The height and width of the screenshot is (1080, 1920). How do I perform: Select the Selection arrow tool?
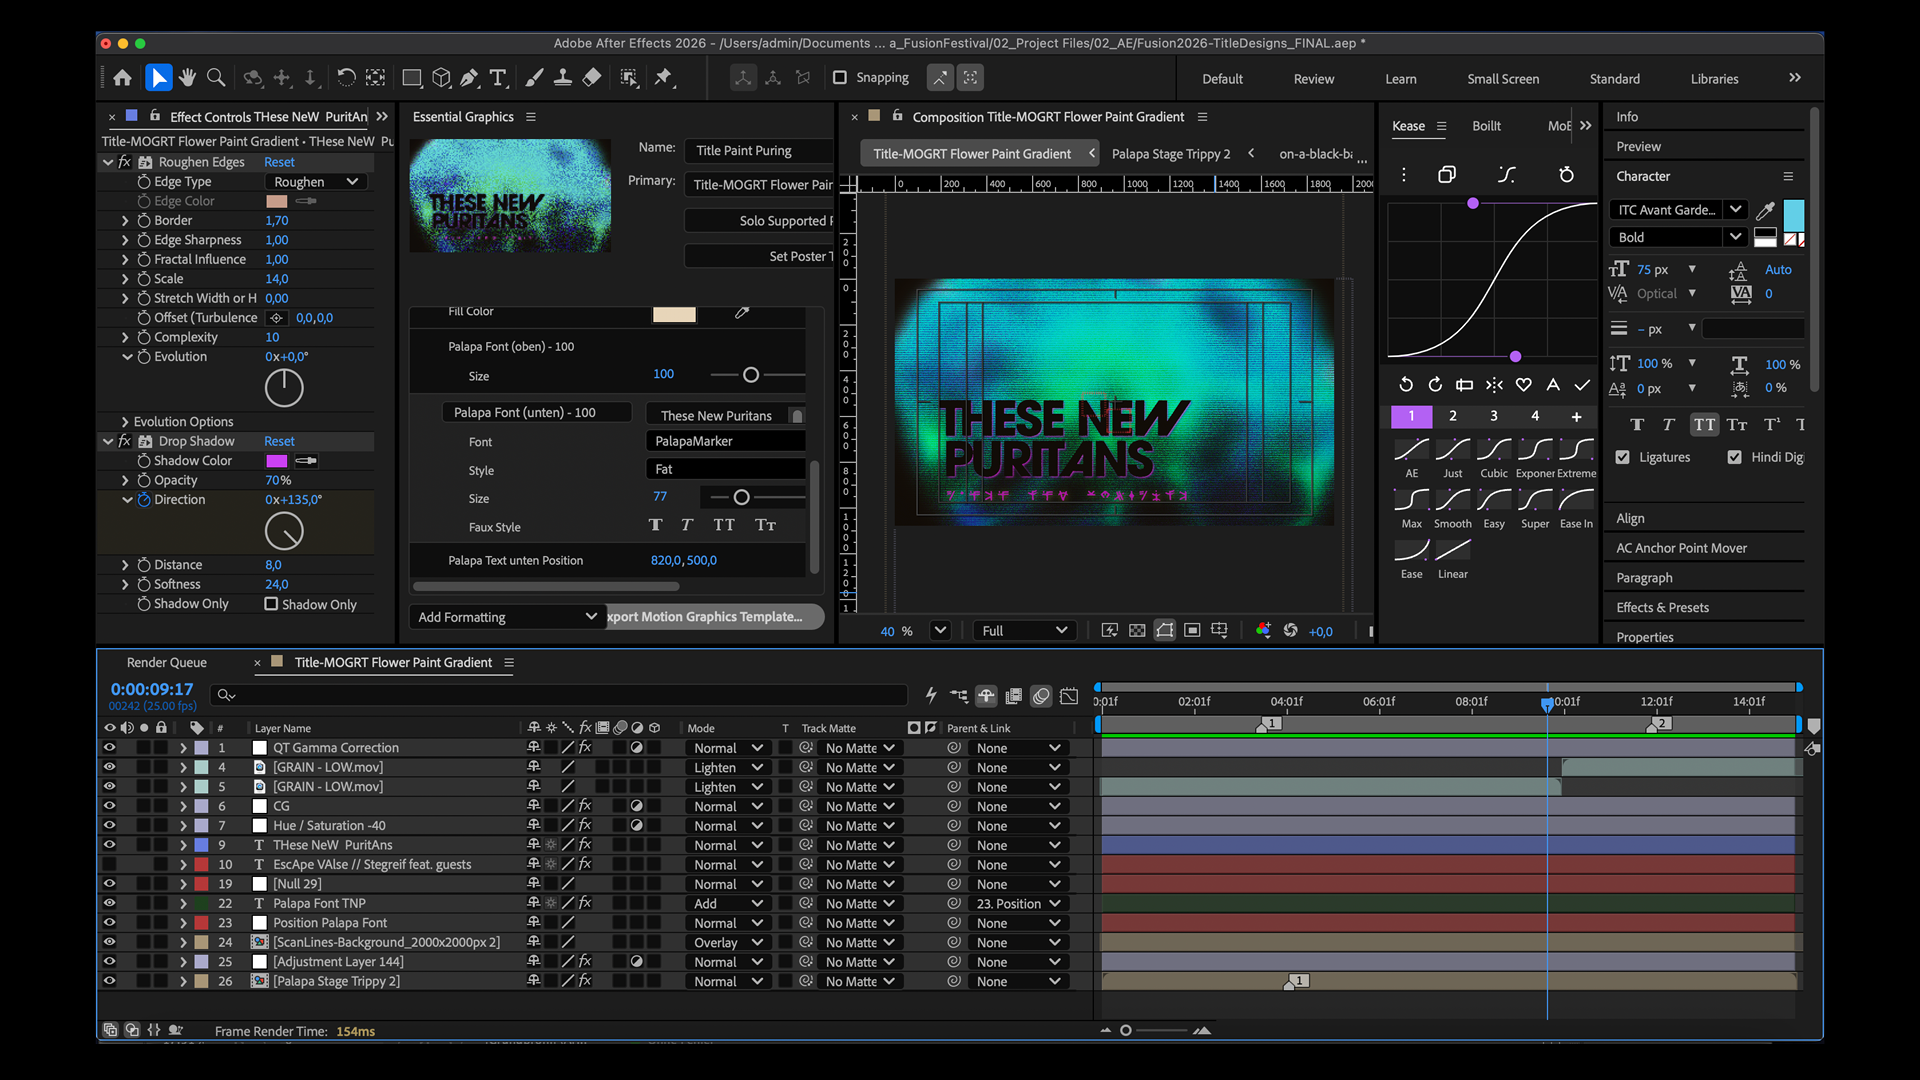click(x=158, y=78)
